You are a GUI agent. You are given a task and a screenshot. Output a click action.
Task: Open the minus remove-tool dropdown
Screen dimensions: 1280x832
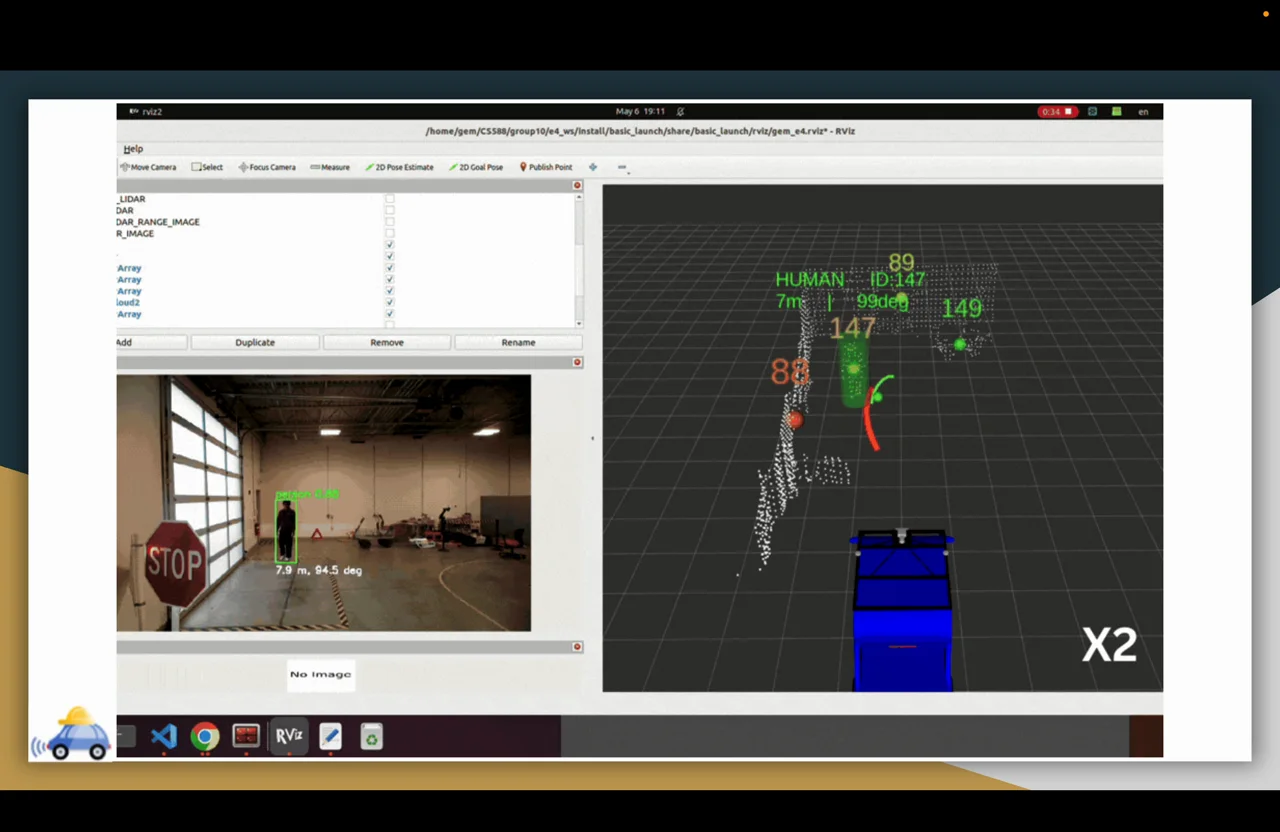point(622,167)
